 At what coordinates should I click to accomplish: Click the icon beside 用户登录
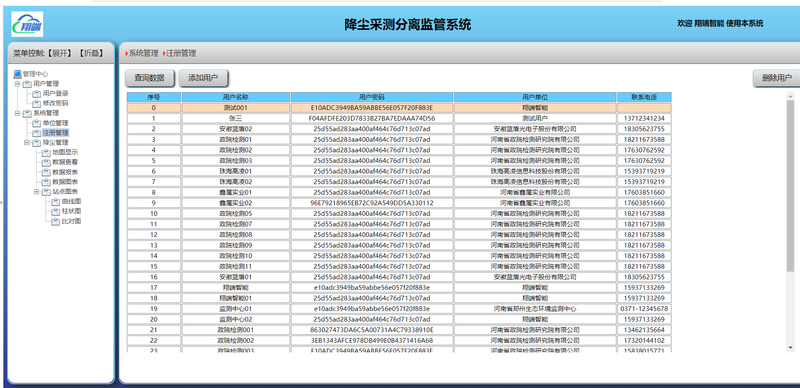pyautogui.click(x=37, y=93)
